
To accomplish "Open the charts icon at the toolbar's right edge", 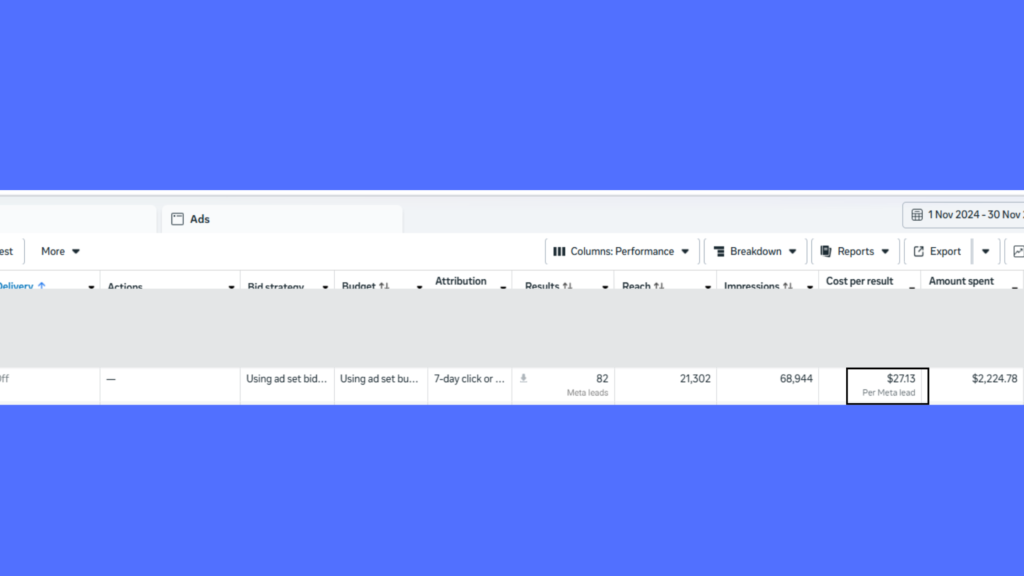I will coord(1017,252).
